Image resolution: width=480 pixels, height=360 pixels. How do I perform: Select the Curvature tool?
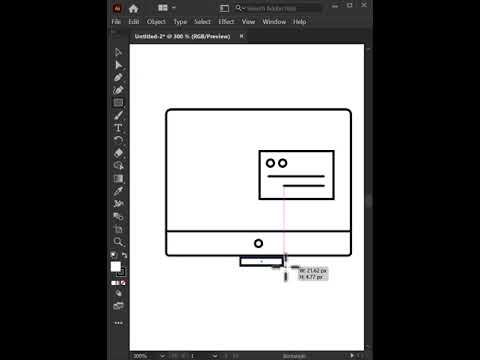click(118, 90)
